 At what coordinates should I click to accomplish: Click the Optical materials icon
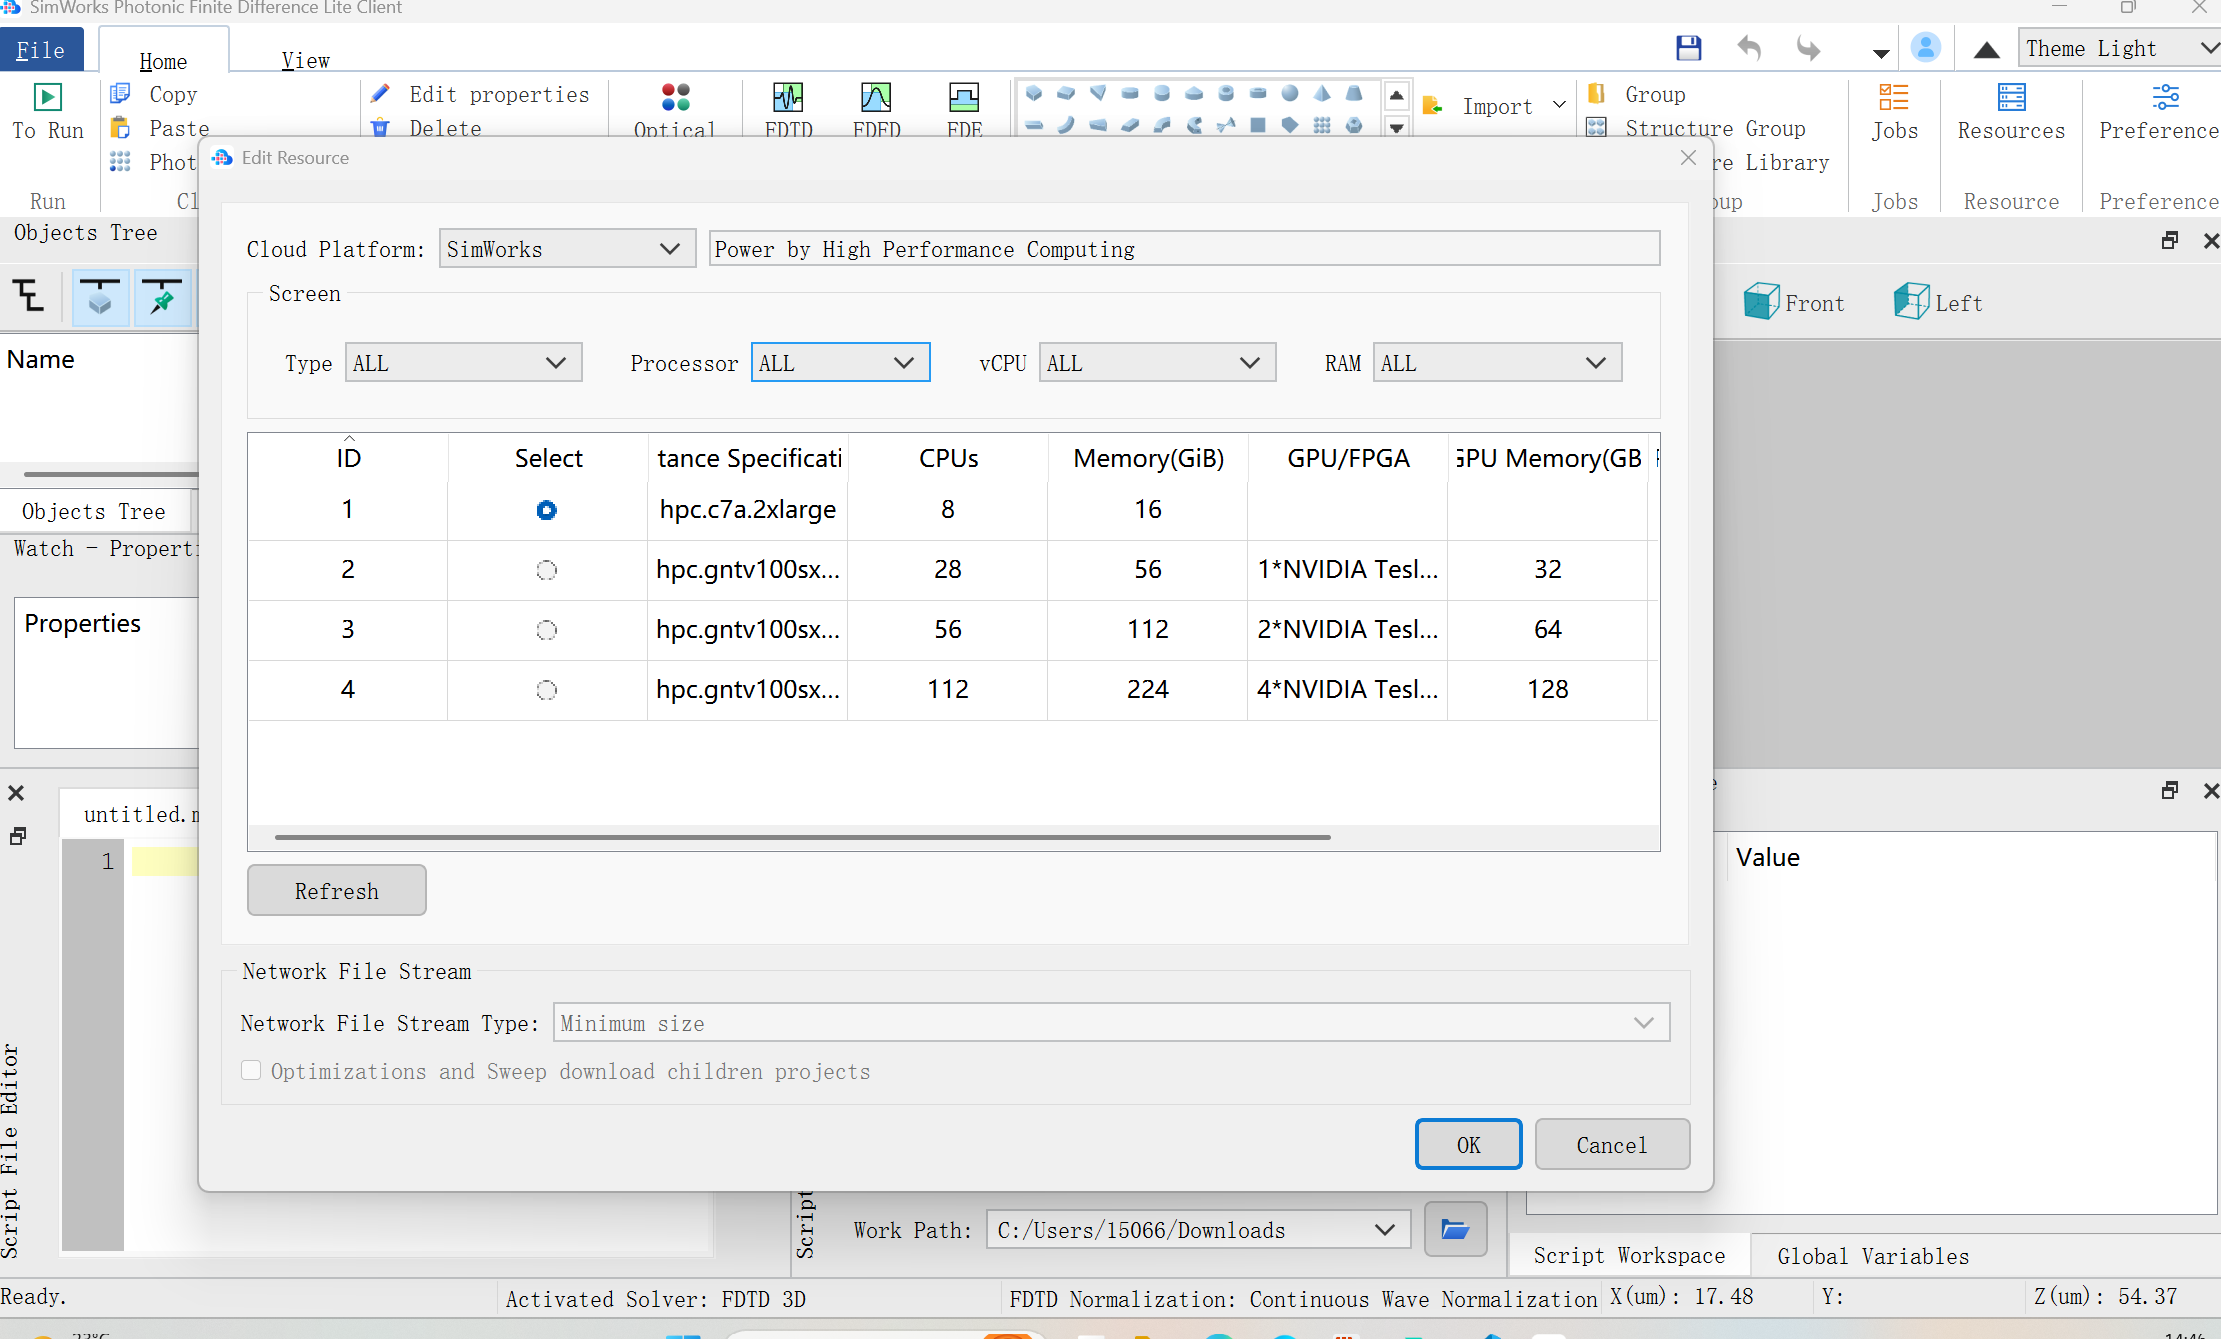click(x=675, y=98)
